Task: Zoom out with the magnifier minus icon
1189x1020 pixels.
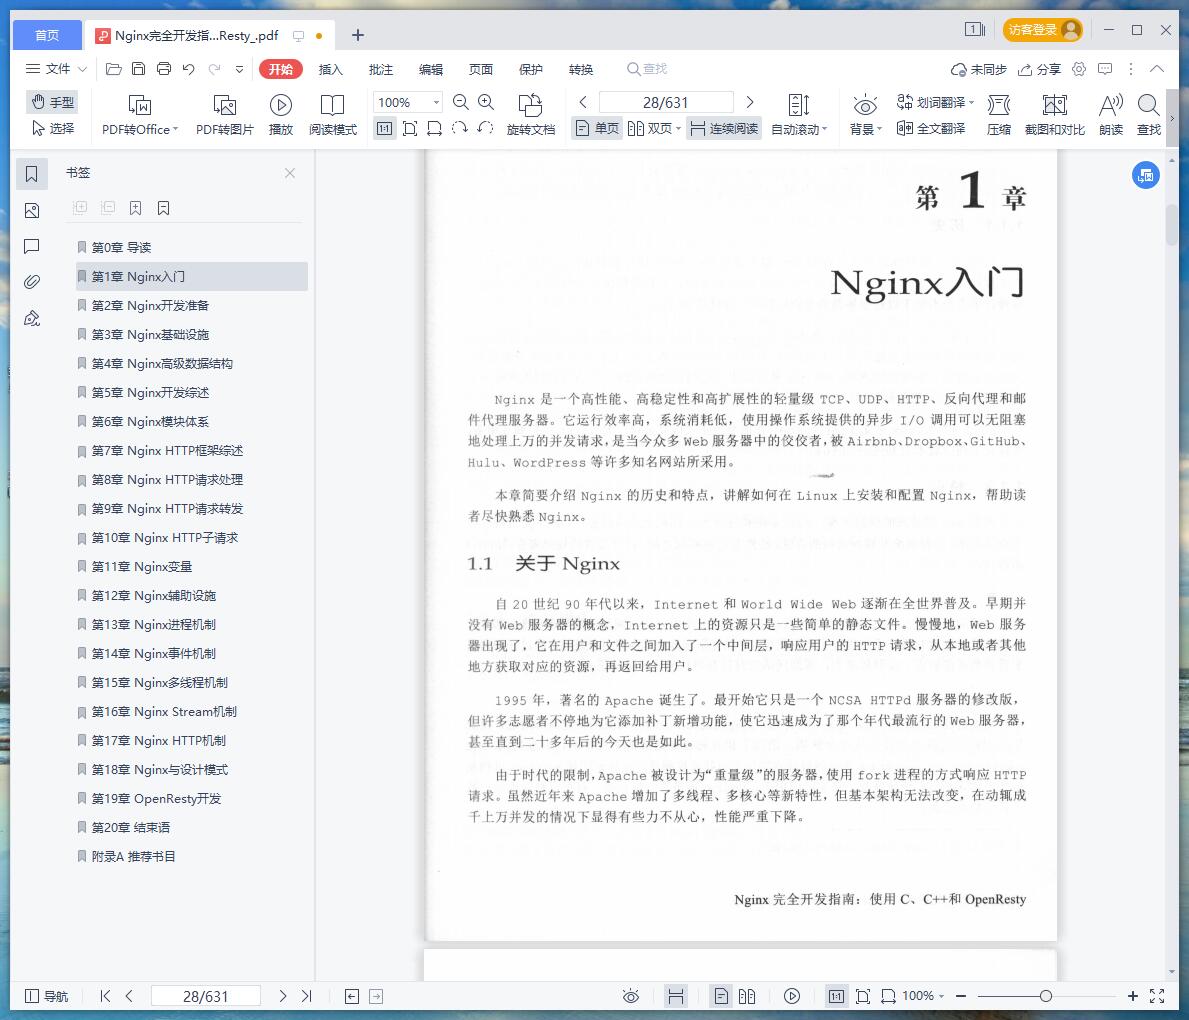Action: [460, 102]
